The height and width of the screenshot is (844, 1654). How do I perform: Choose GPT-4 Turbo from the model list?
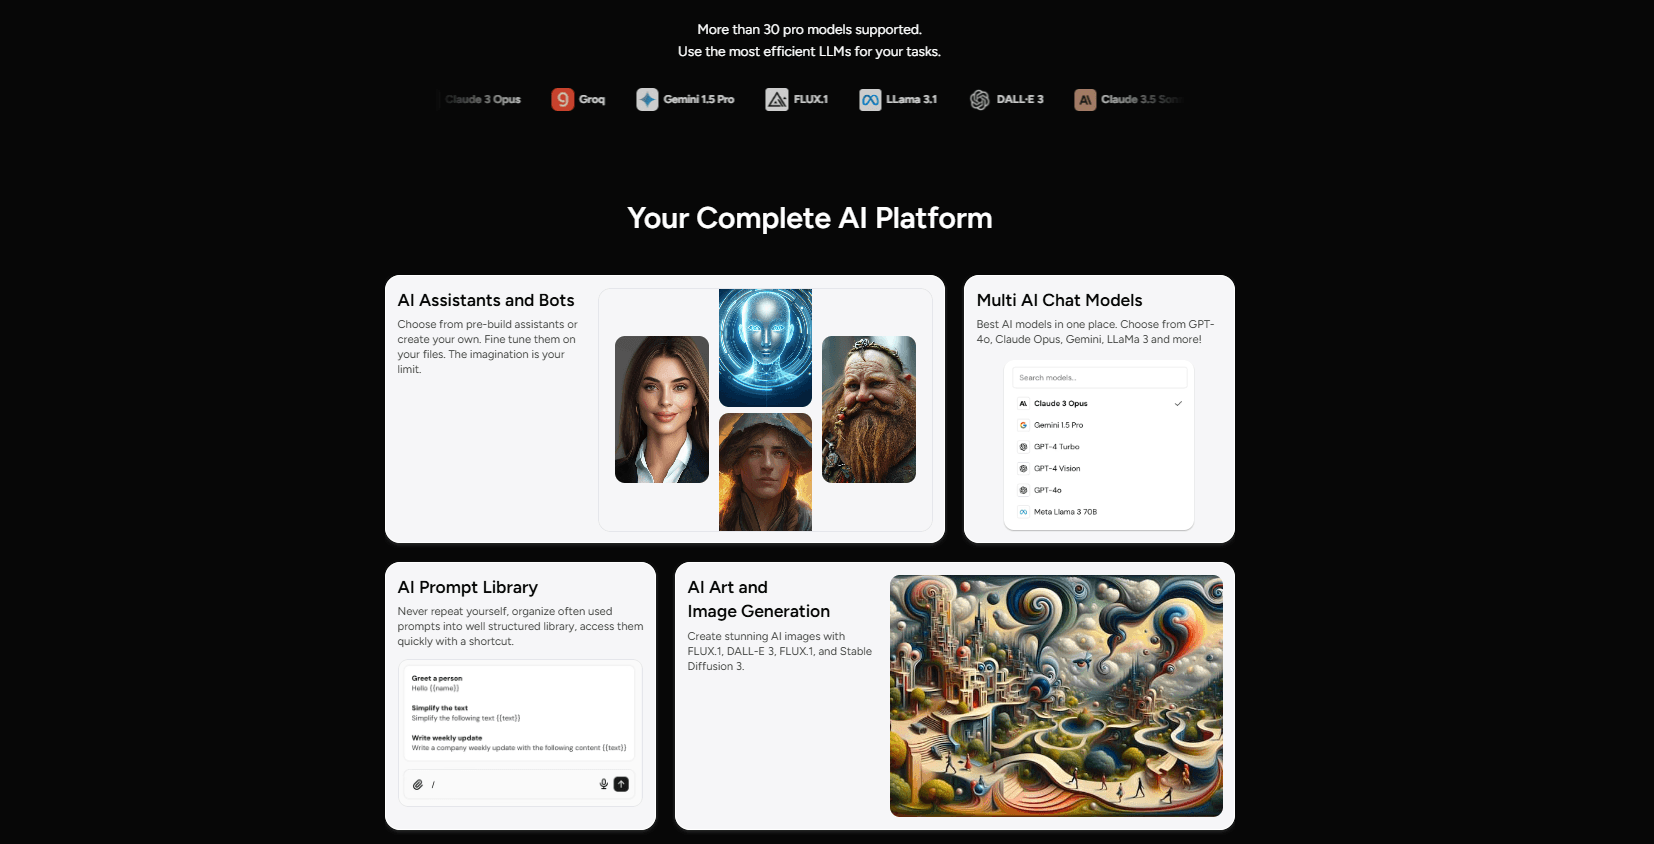[x=1099, y=447]
